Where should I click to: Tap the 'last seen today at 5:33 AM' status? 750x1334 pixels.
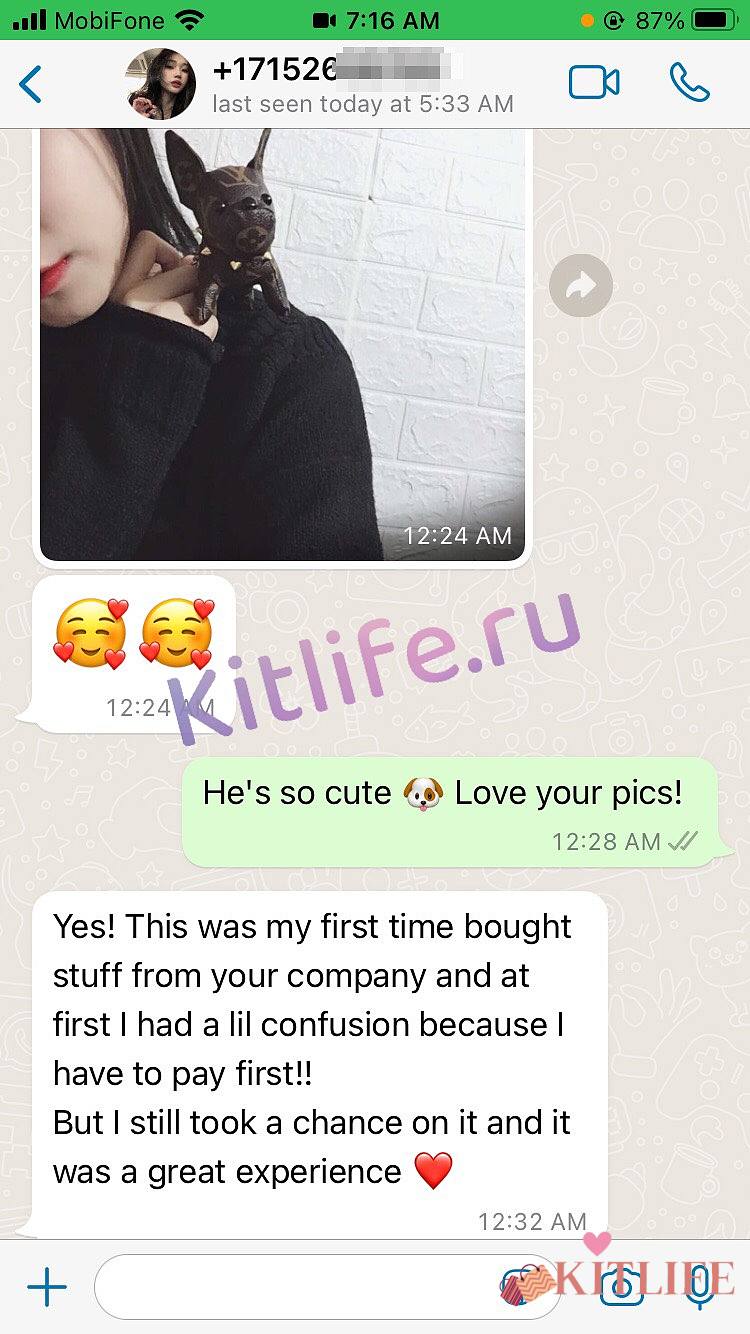tap(363, 104)
